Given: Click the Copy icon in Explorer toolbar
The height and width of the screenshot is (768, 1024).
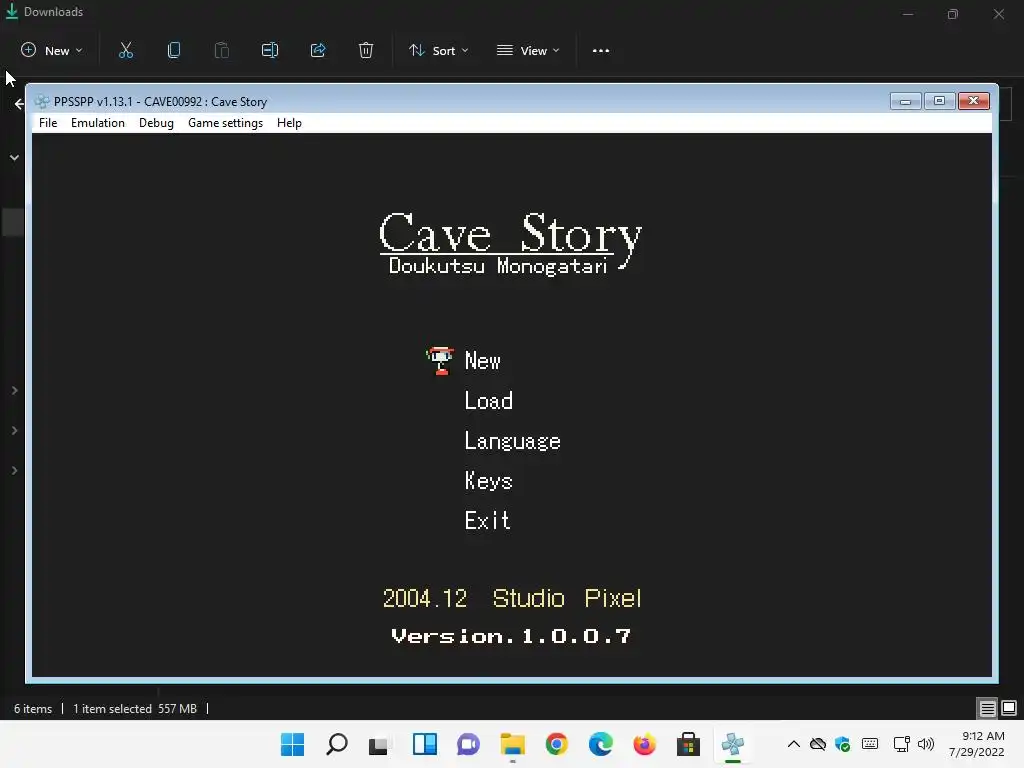Looking at the screenshot, I should click(174, 50).
